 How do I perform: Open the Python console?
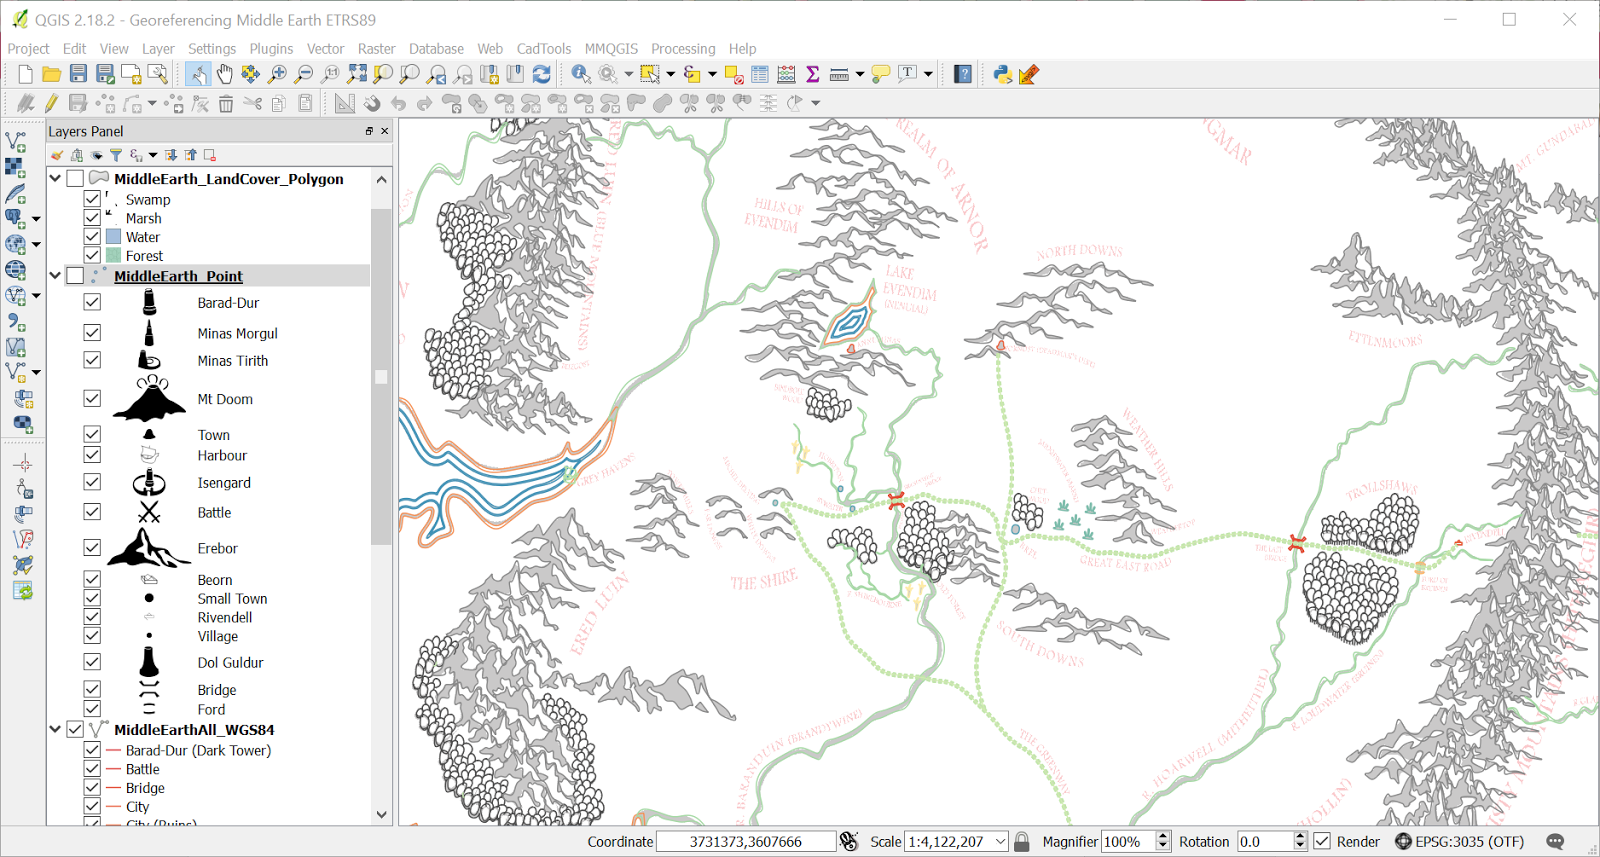click(x=1002, y=74)
